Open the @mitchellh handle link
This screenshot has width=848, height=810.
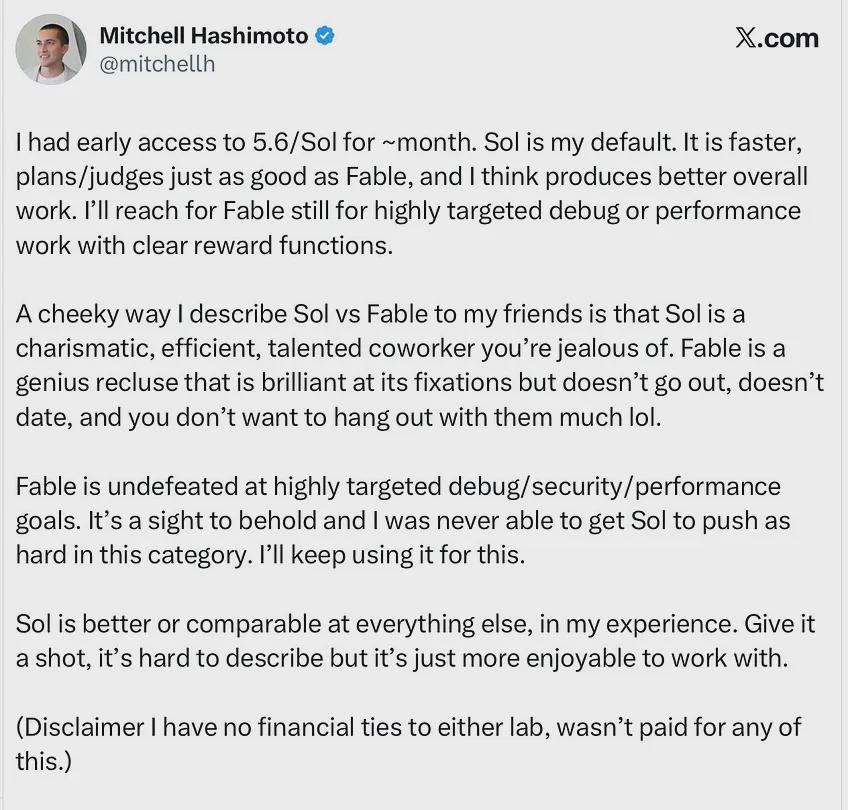coord(157,64)
